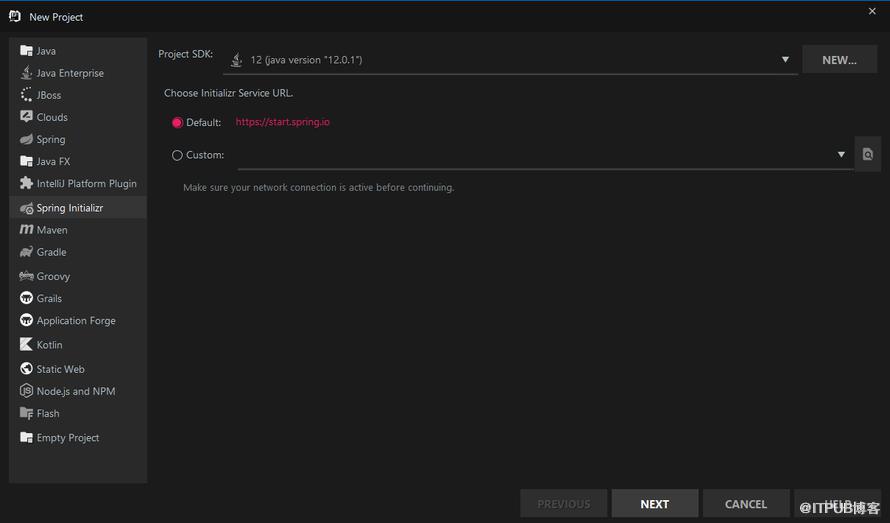Screen dimensions: 890x523
Task: Click the Groovy icon
Action: pos(26,276)
